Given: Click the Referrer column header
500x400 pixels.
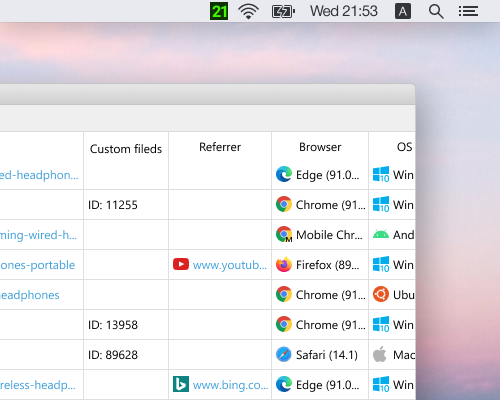Looking at the screenshot, I should 220,147.
